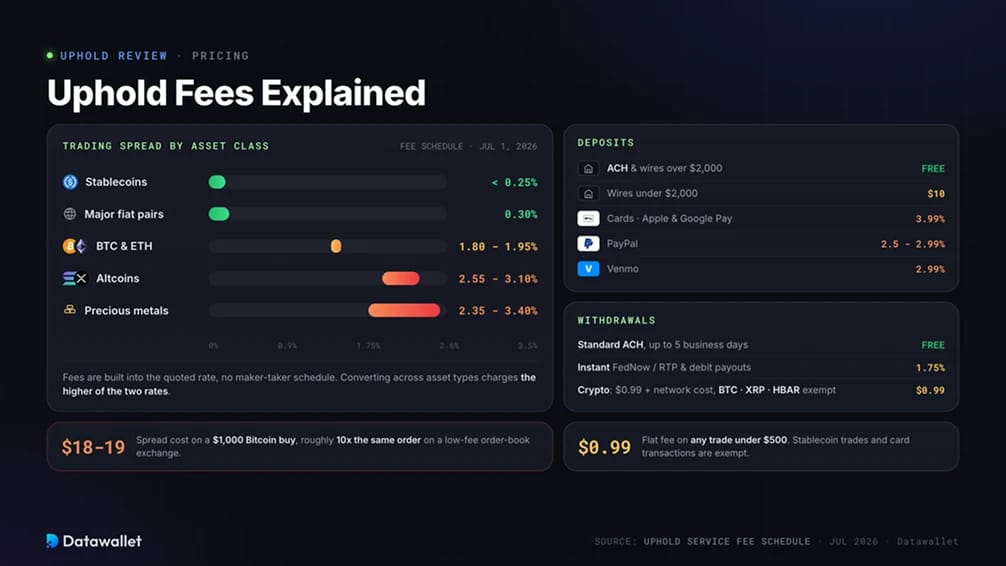Click the blue Venmo V icon
1006x566 pixels.
588,268
